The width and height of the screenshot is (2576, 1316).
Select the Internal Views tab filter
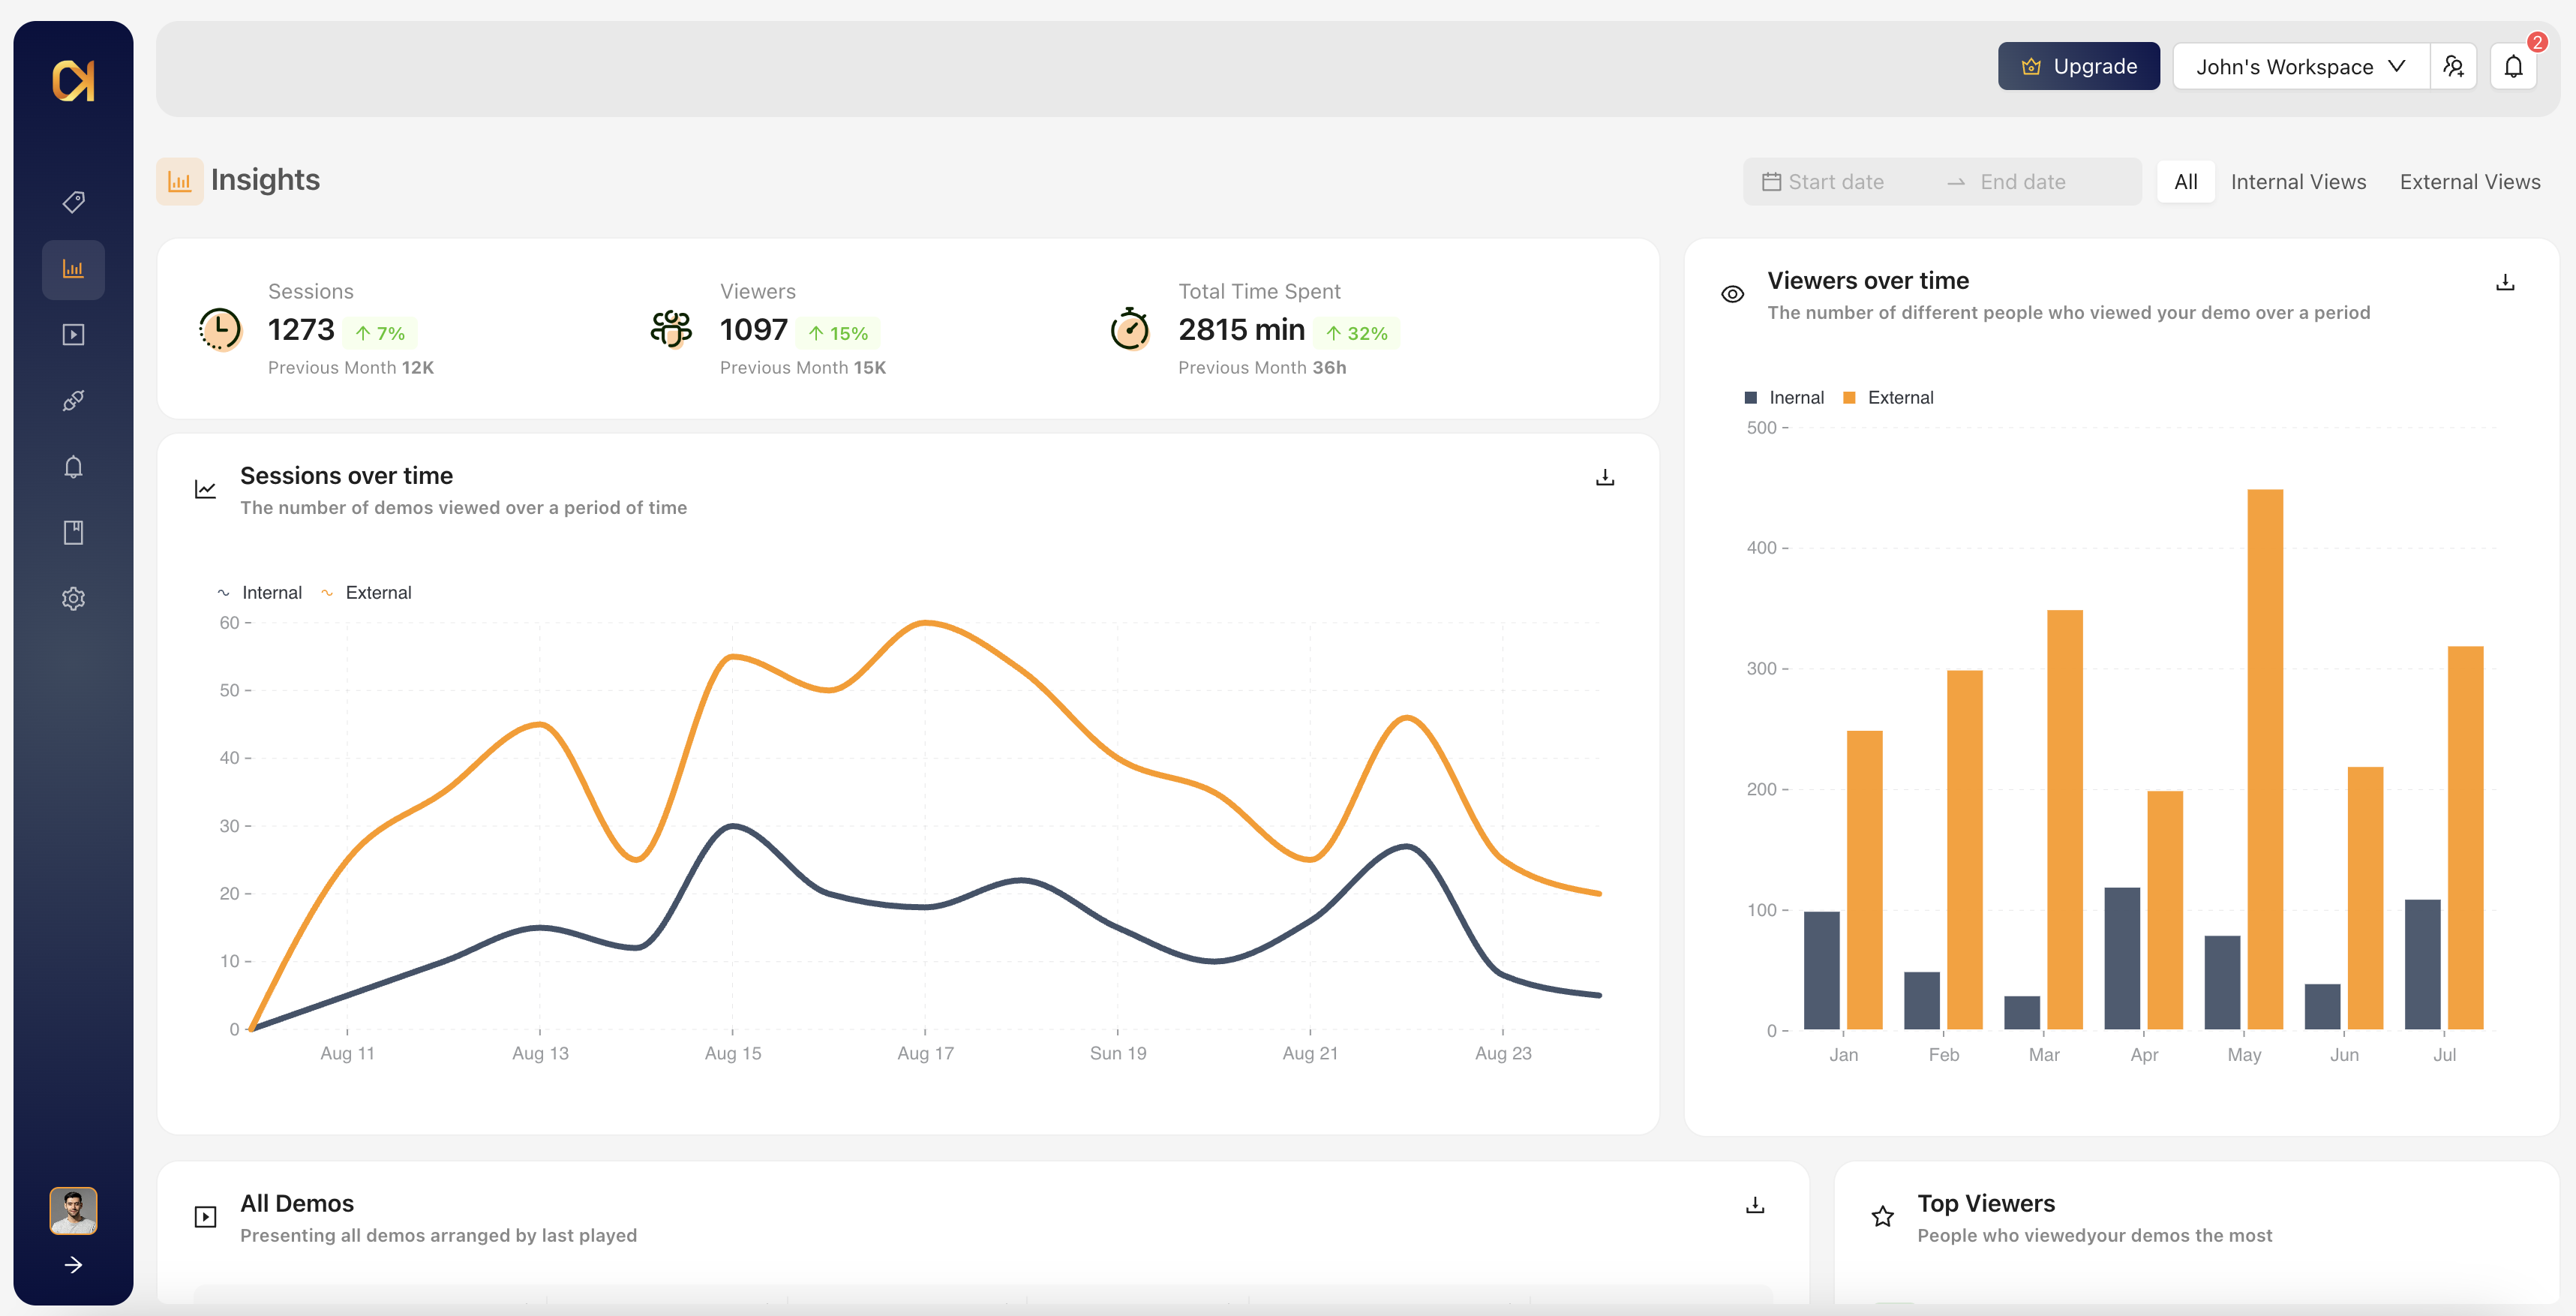(x=2299, y=179)
